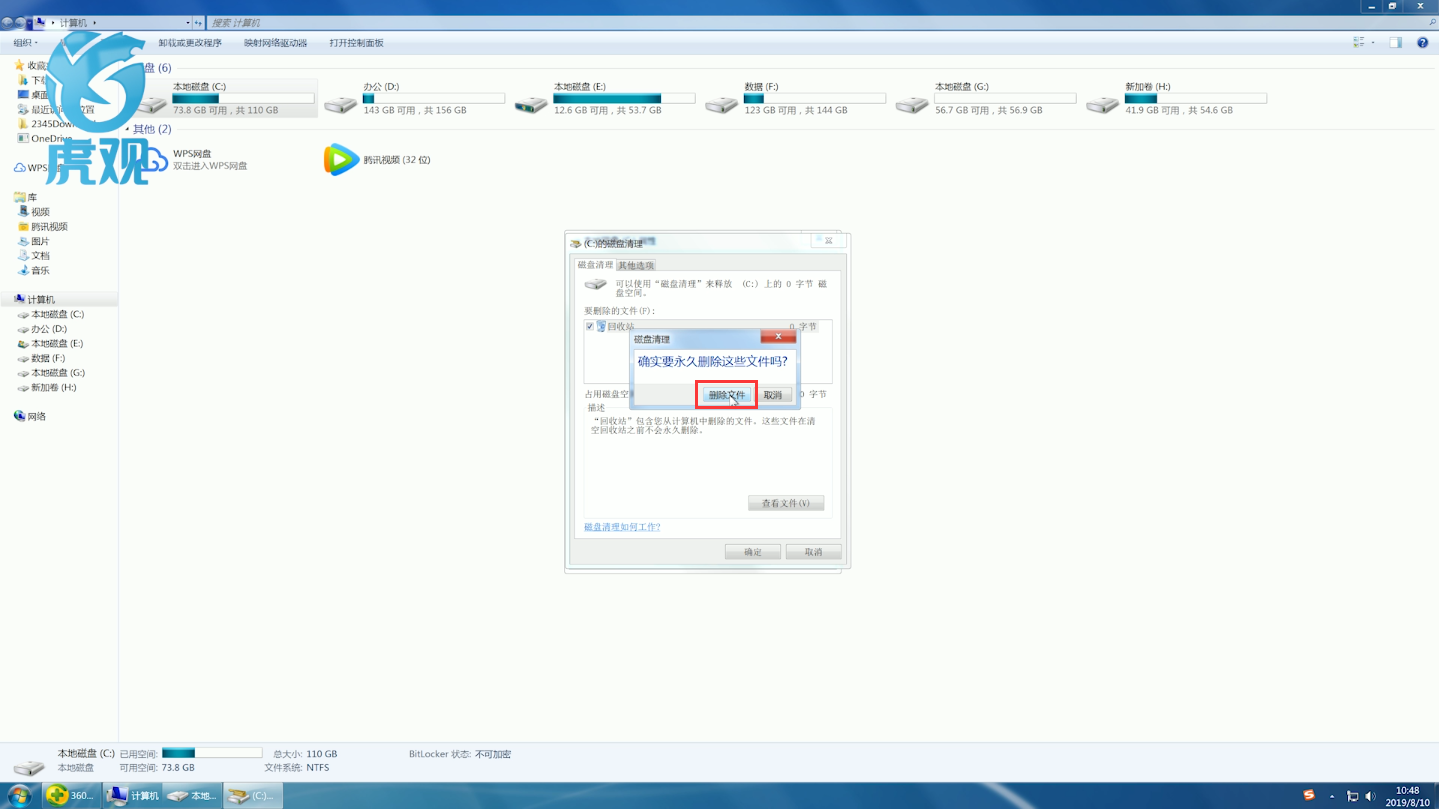This screenshot has height=809, width=1439.
Task: Select 本地磁盘 (C:) in the sidebar tree
Action: click(x=51, y=314)
